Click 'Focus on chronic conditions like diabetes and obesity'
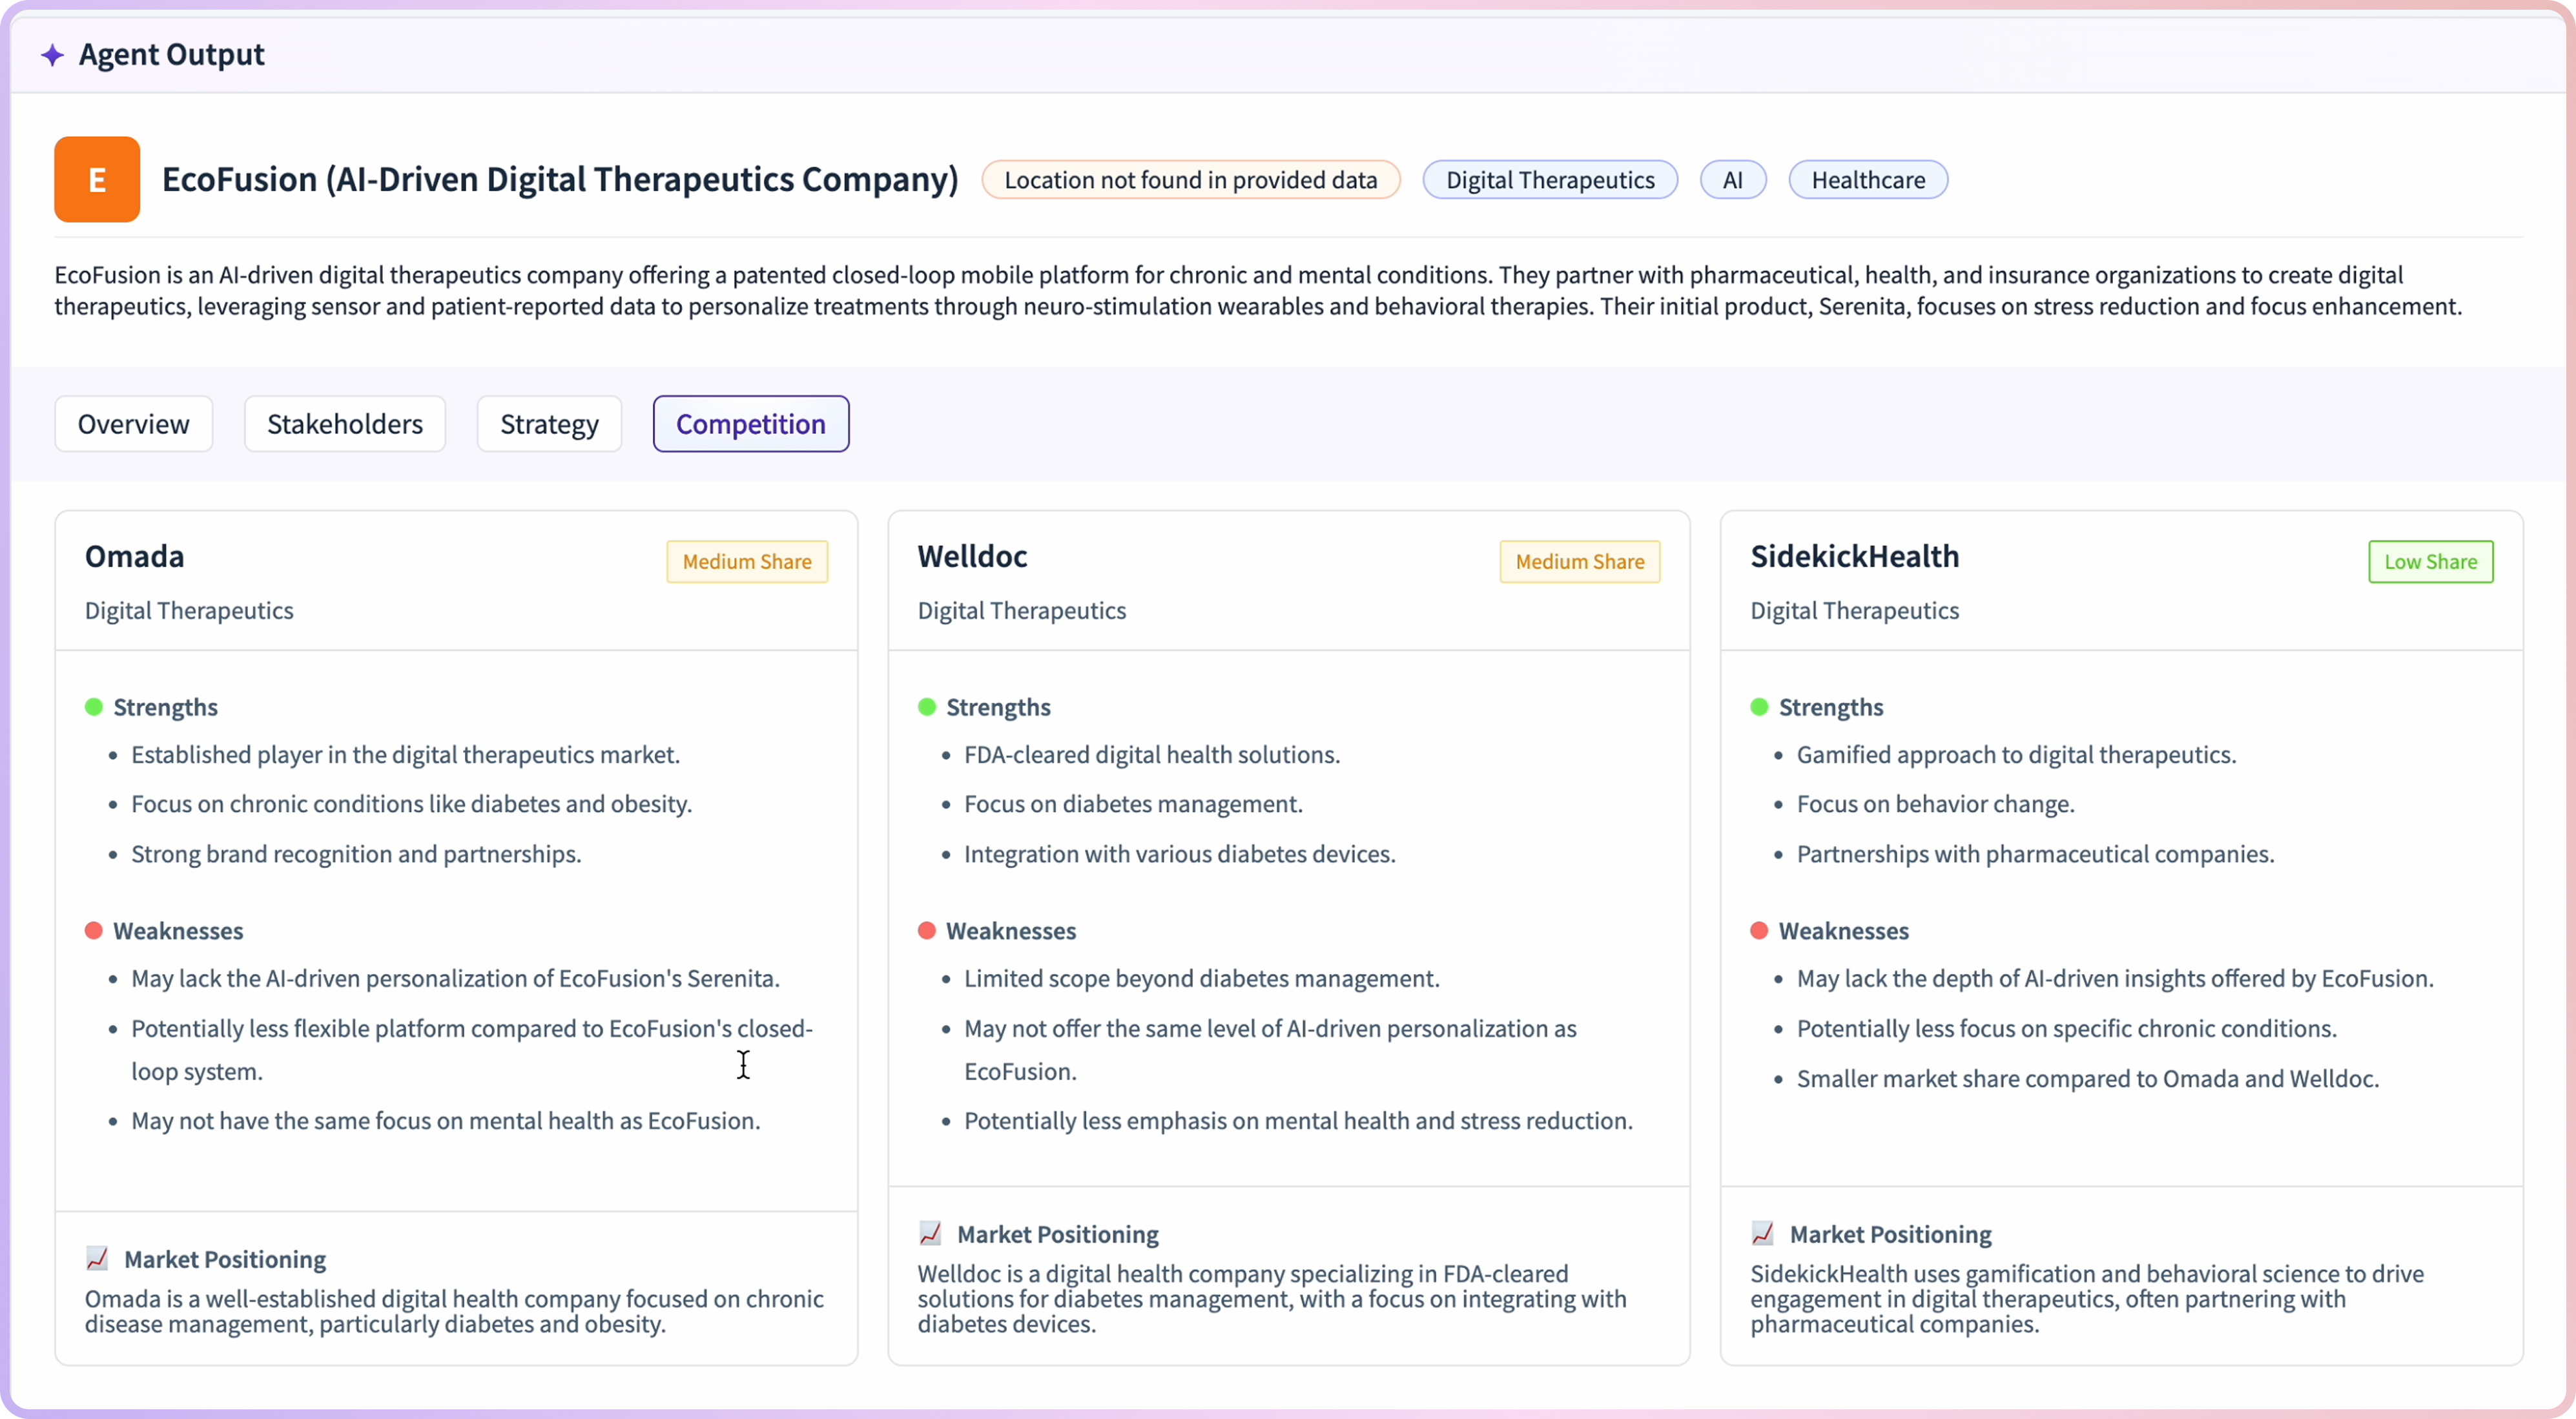 [x=411, y=805]
